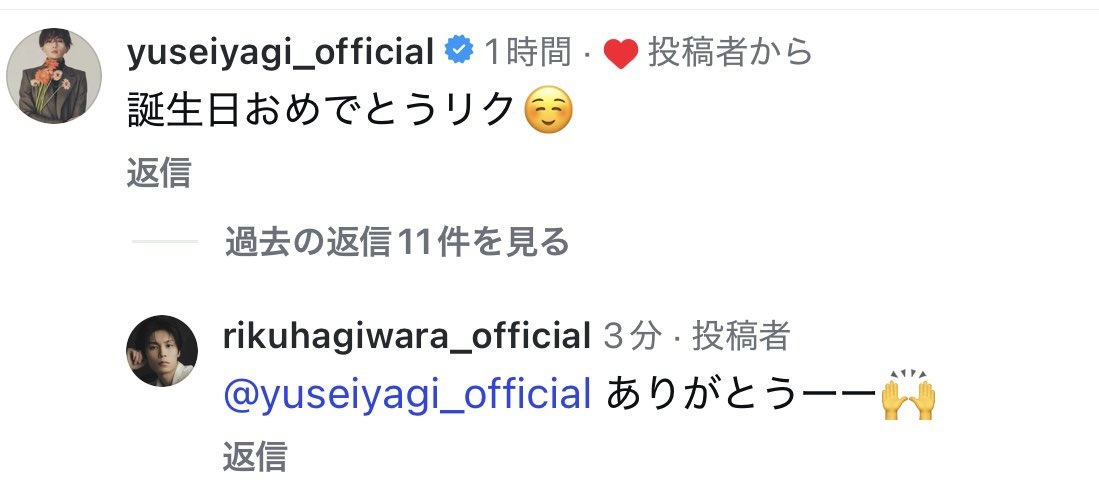Image resolution: width=1099 pixels, height=497 pixels.
Task: Click the "投稿者" author label
Action: pos(741,337)
